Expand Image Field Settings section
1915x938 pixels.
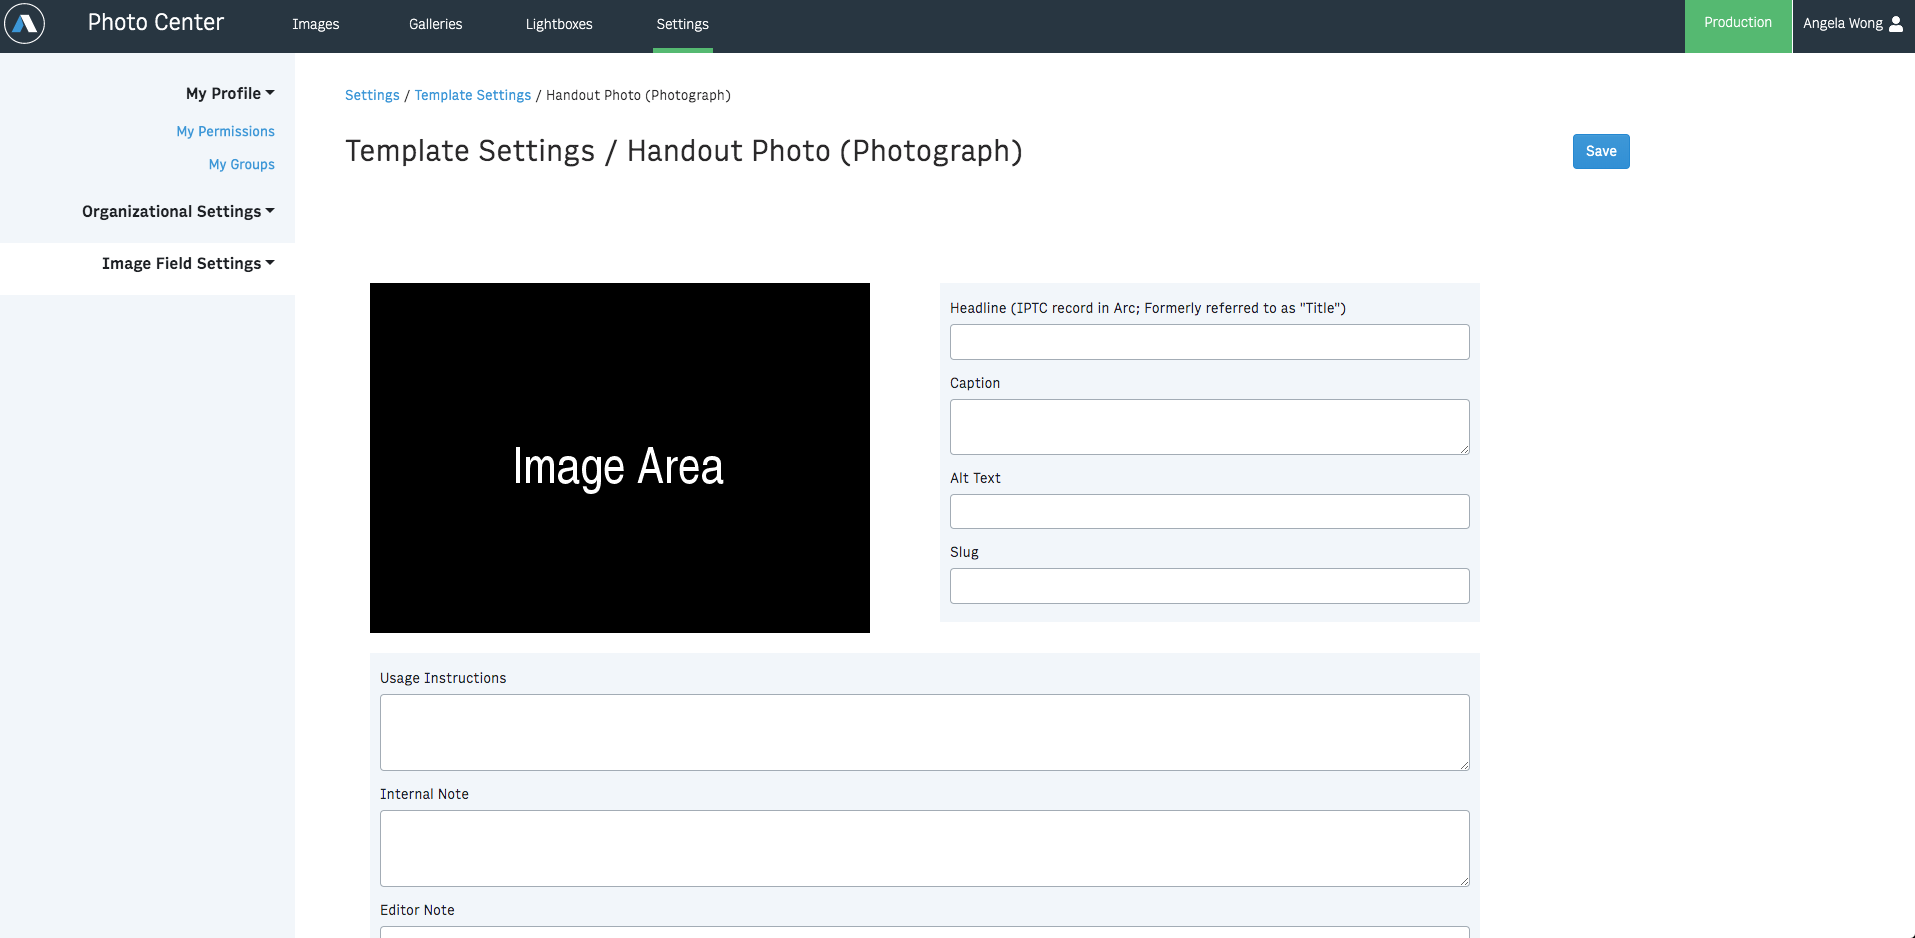point(188,263)
